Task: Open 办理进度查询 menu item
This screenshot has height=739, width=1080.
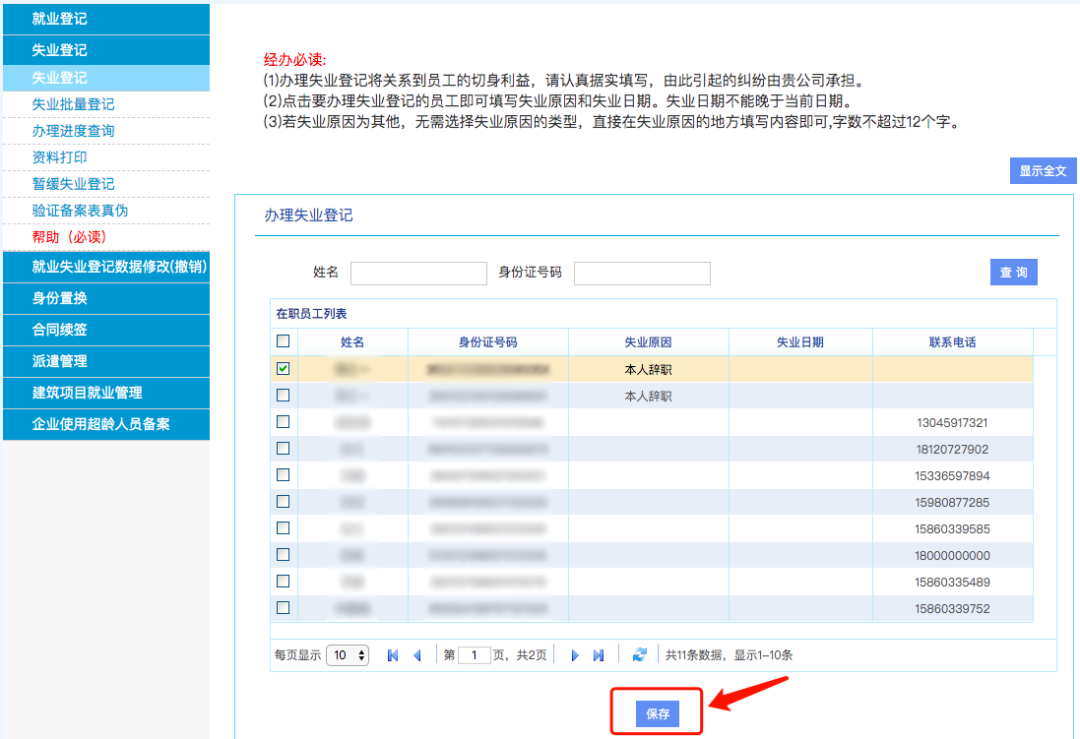Action: tap(73, 131)
